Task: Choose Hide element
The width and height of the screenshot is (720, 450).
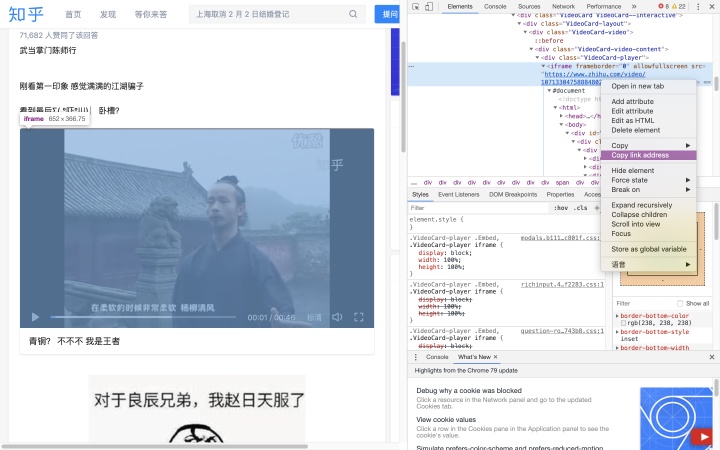Action: 648,170
